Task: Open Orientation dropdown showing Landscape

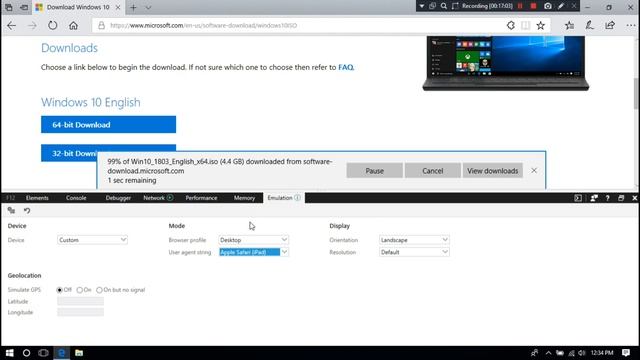Action: coord(414,240)
